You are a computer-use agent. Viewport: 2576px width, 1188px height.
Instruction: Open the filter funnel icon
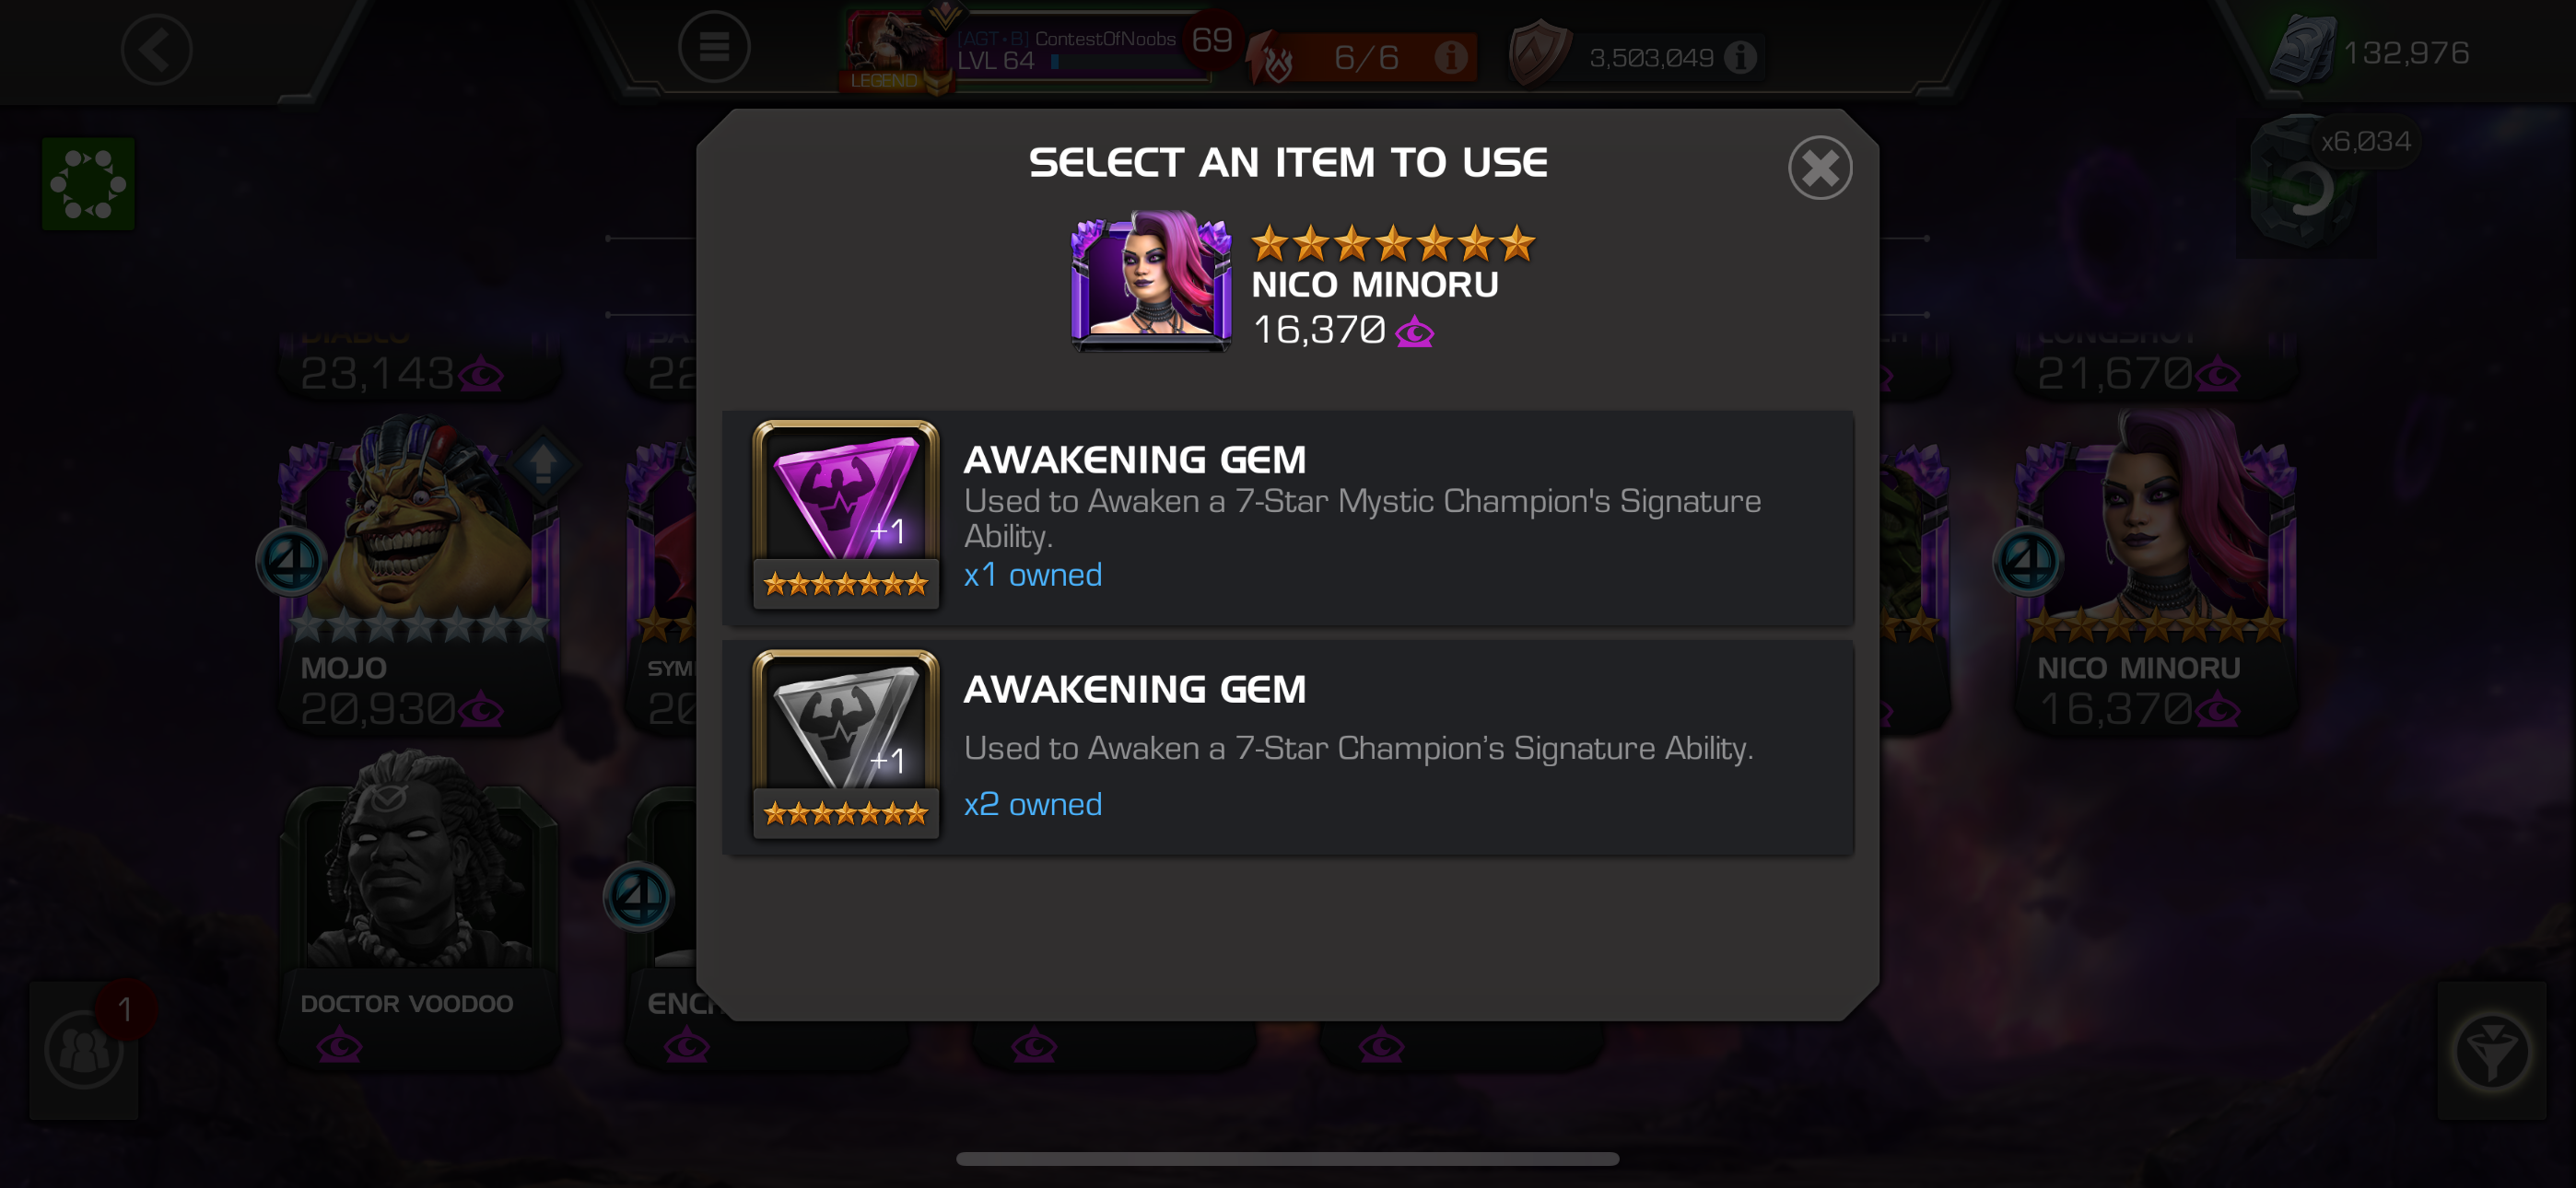click(2491, 1050)
